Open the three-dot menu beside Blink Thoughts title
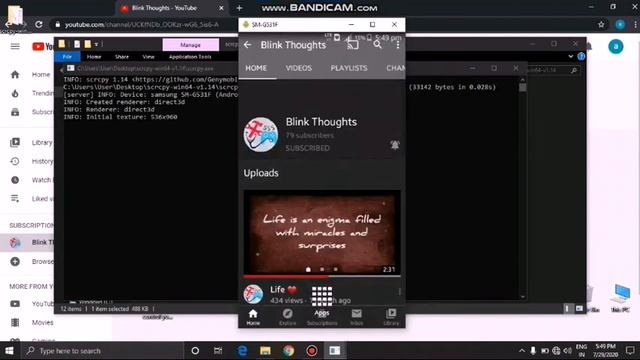 pos(398,44)
